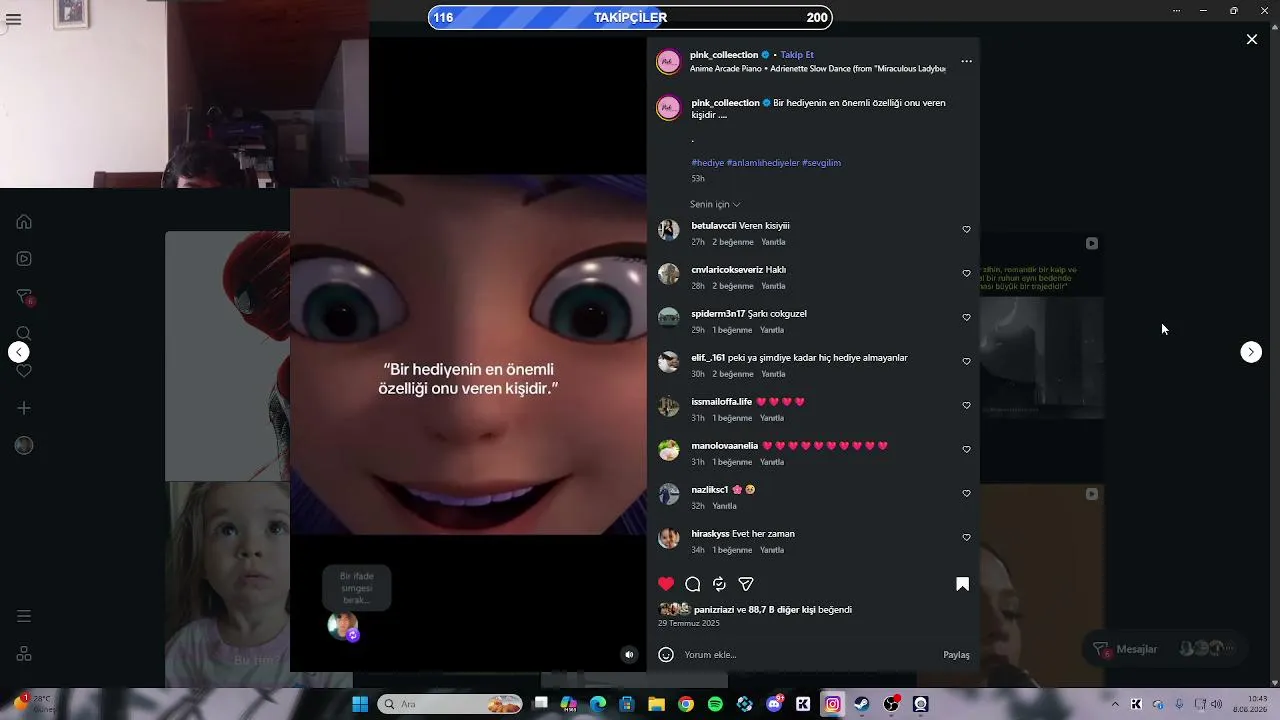
Task: Mute or unmute the reel audio
Action: pos(629,655)
